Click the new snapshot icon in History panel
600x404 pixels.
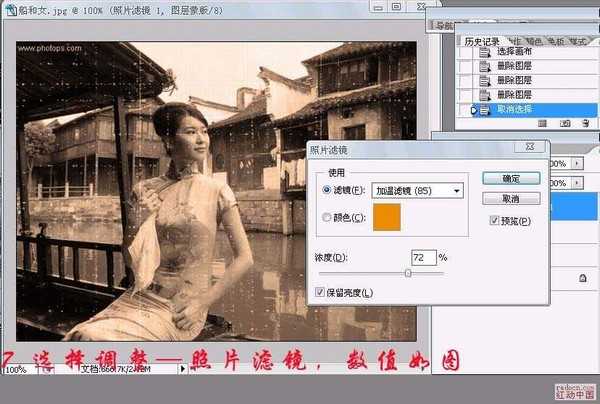pyautogui.click(x=564, y=122)
